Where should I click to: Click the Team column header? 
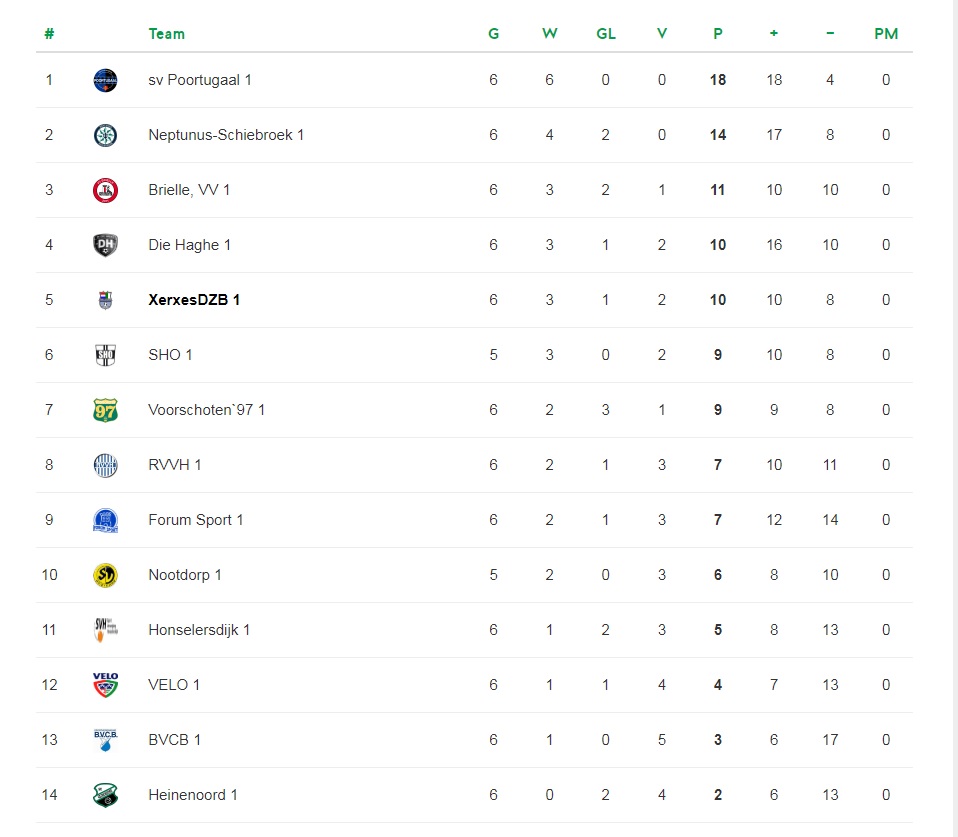pyautogui.click(x=166, y=33)
